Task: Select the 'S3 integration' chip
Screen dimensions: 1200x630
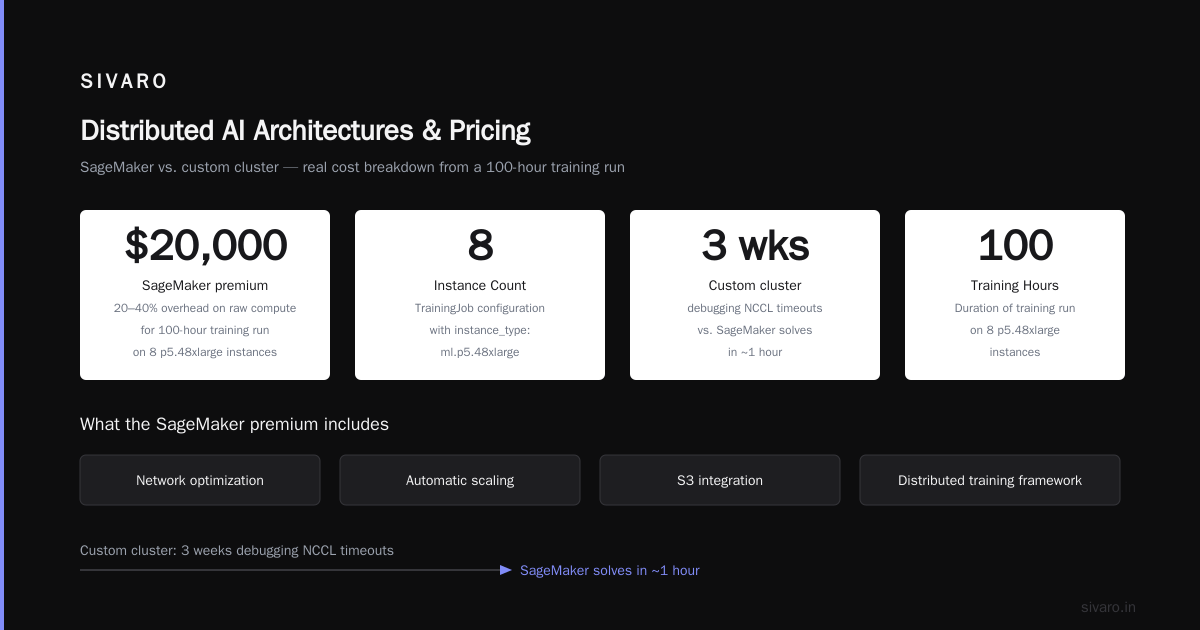Action: click(x=720, y=480)
